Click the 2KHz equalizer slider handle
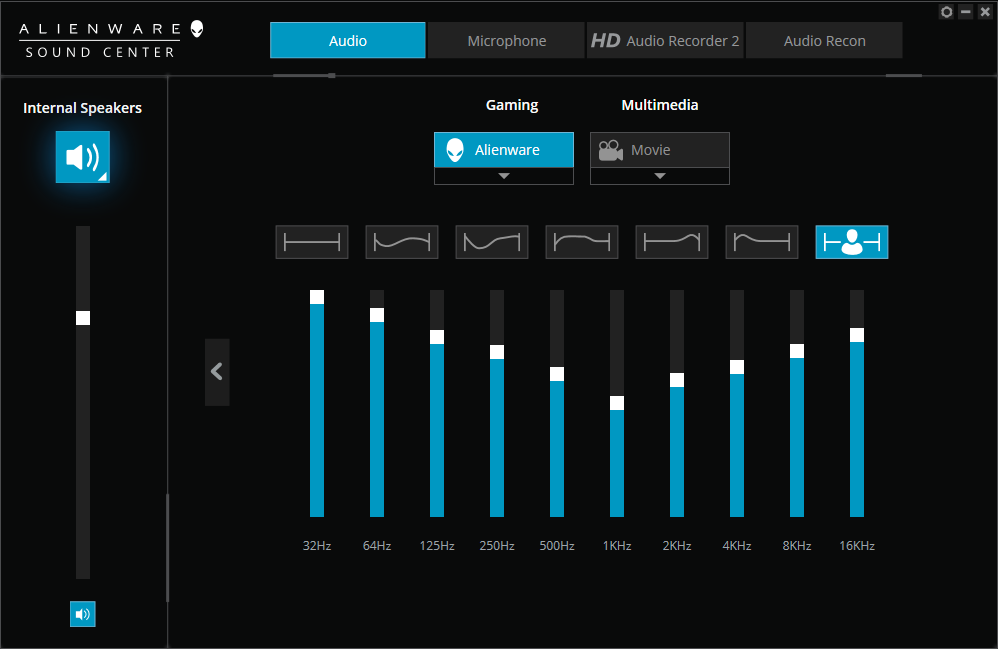998x649 pixels. [x=677, y=380]
